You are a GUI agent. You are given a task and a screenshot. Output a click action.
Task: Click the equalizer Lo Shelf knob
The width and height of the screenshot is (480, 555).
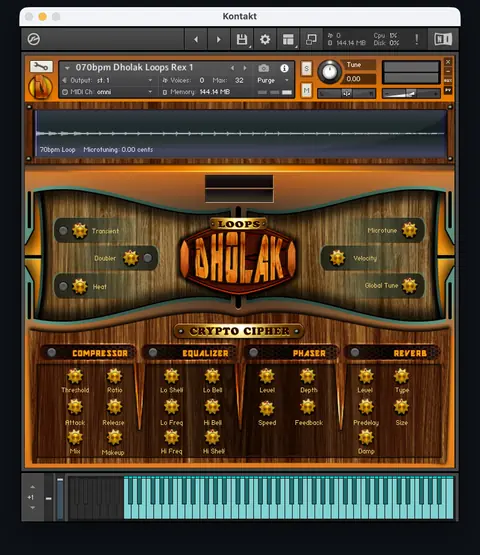click(x=171, y=376)
